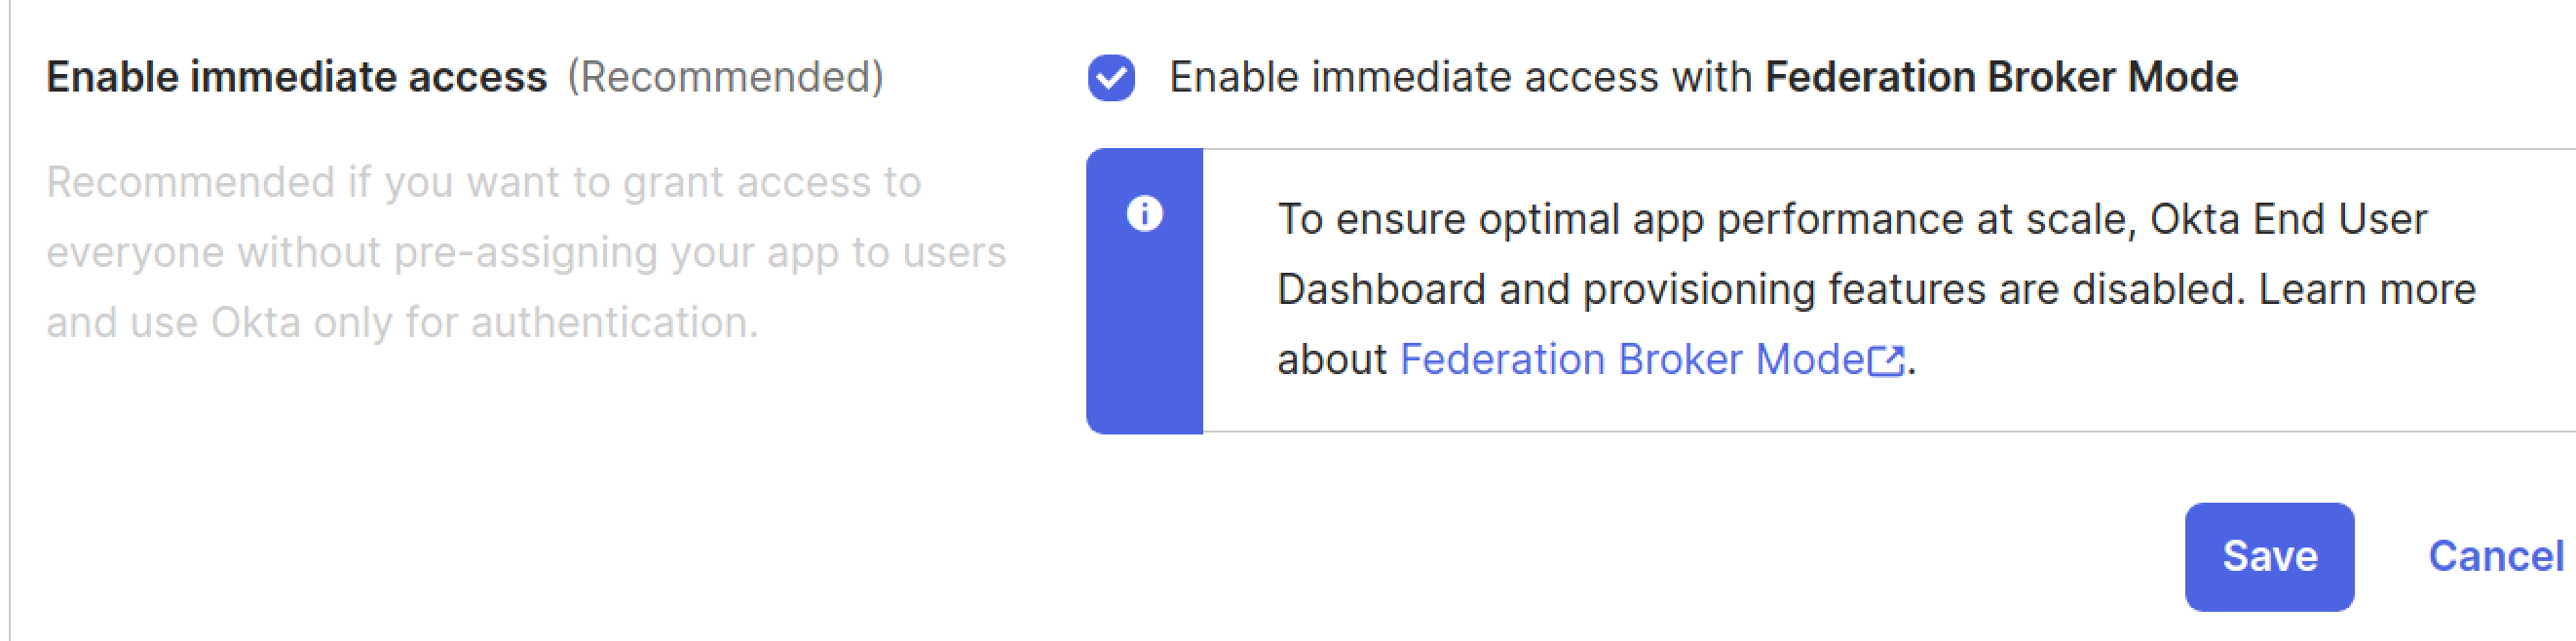Click the white info icon in banner
The height and width of the screenshot is (641, 2576).
[1144, 214]
